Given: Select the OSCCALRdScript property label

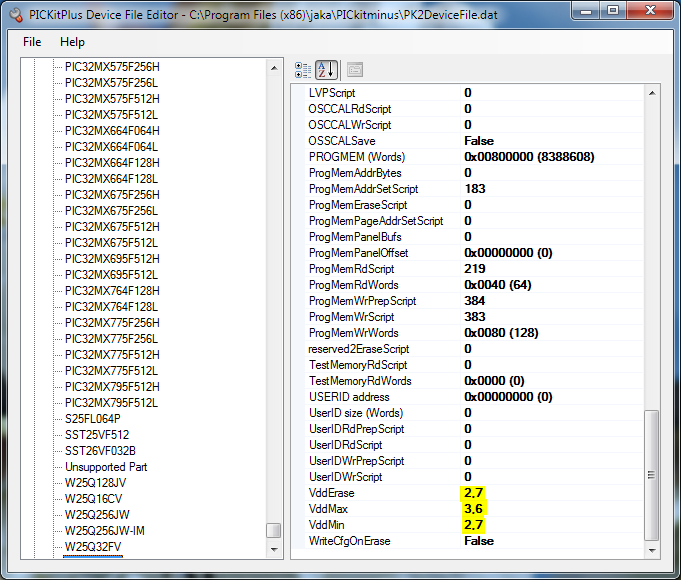Looking at the screenshot, I should pos(350,109).
